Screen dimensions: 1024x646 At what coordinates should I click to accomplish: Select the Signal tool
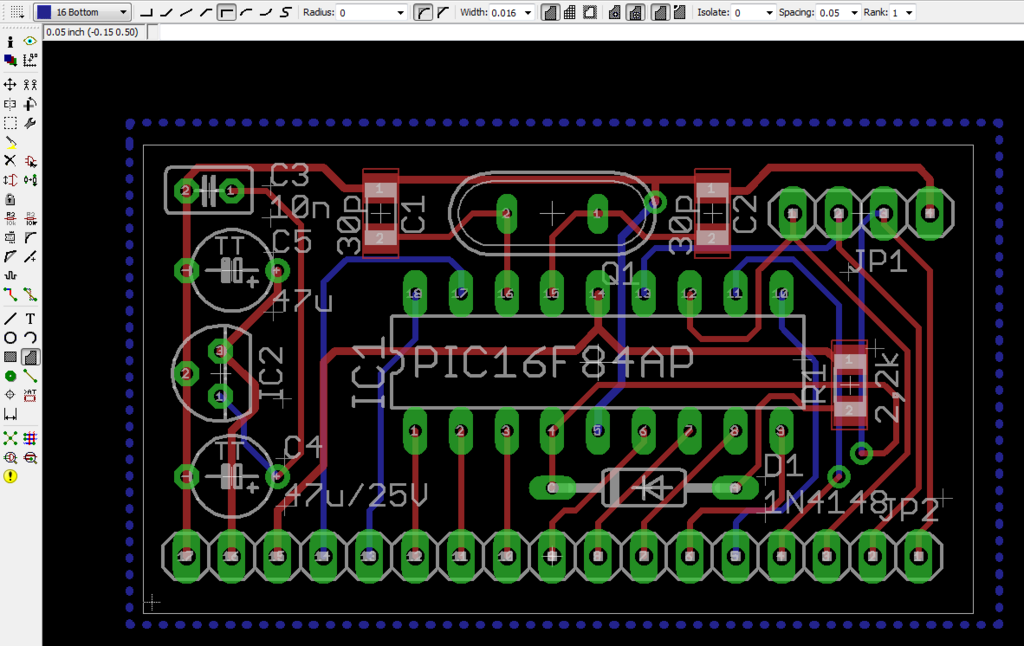(x=30, y=376)
